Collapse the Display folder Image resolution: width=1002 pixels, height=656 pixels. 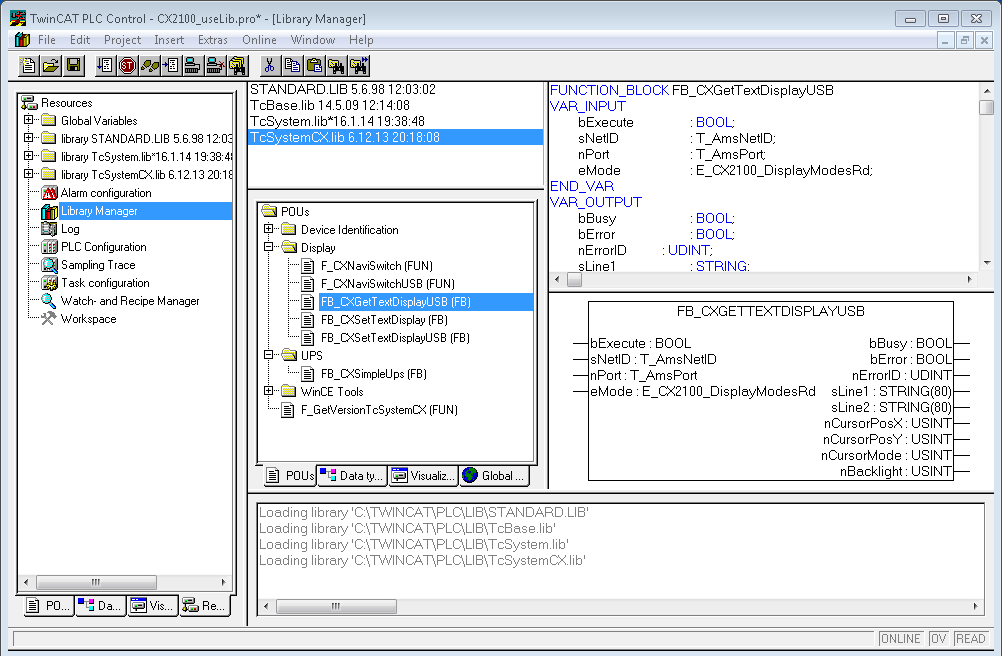pyautogui.click(x=268, y=247)
